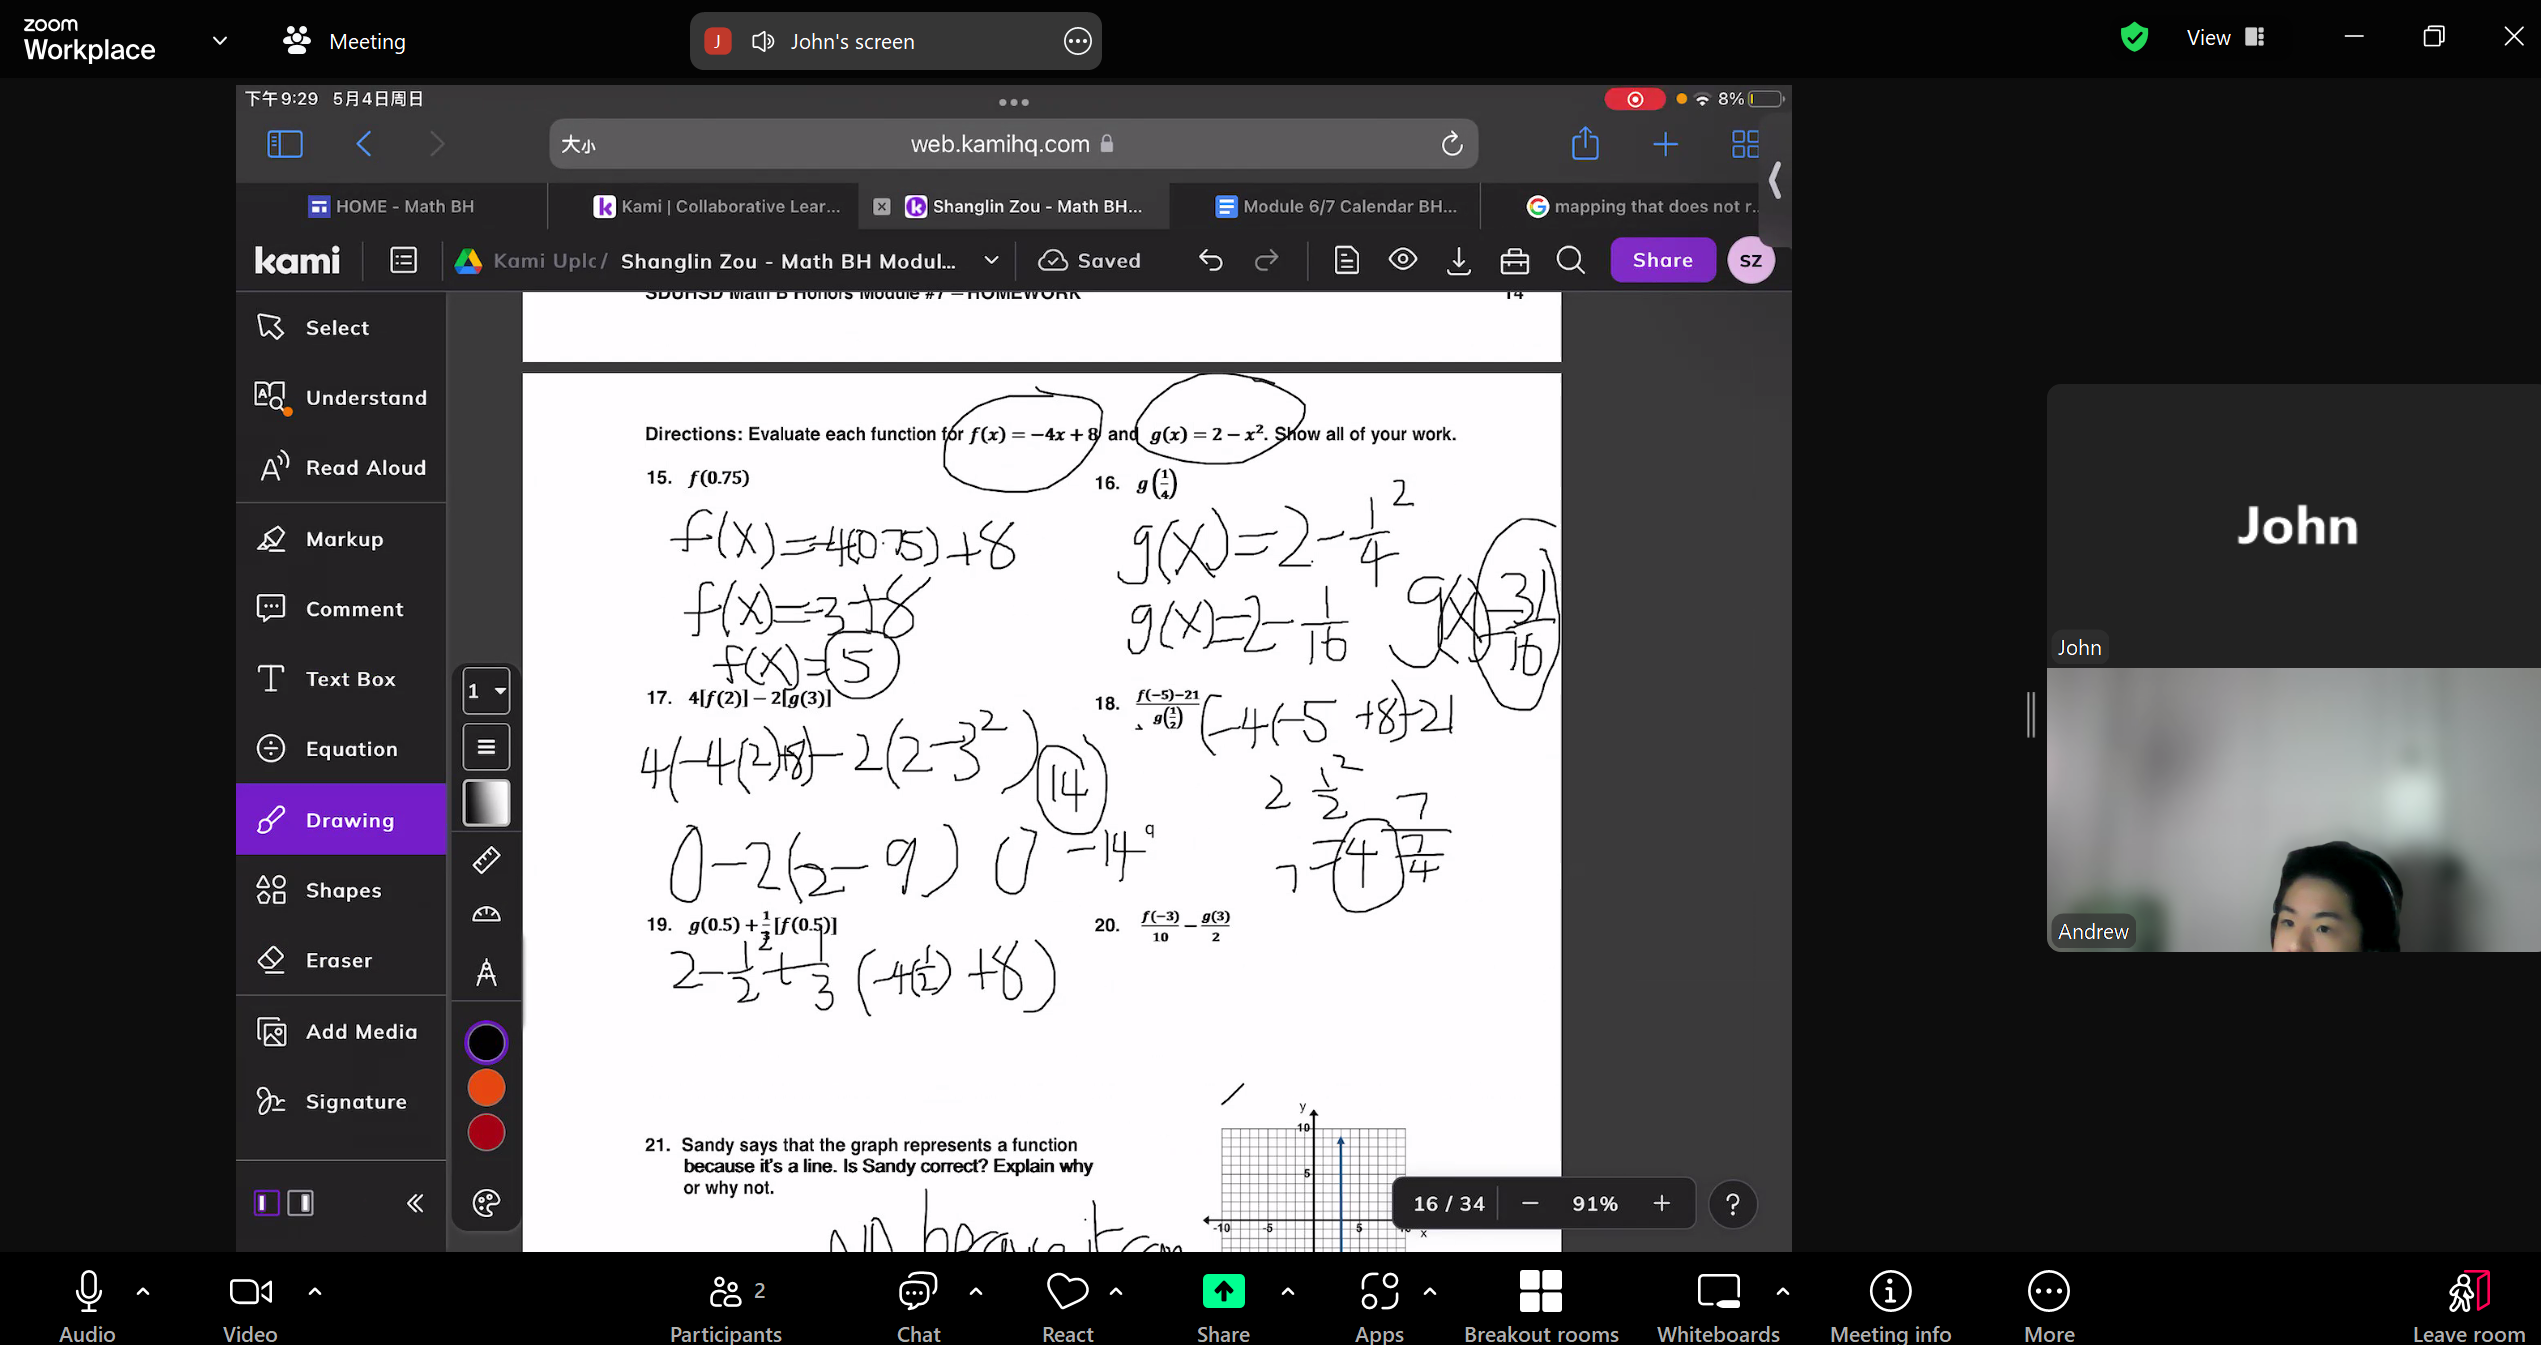Click the purple Share button in Kami
The width and height of the screenshot is (2541, 1345).
[x=1662, y=260]
